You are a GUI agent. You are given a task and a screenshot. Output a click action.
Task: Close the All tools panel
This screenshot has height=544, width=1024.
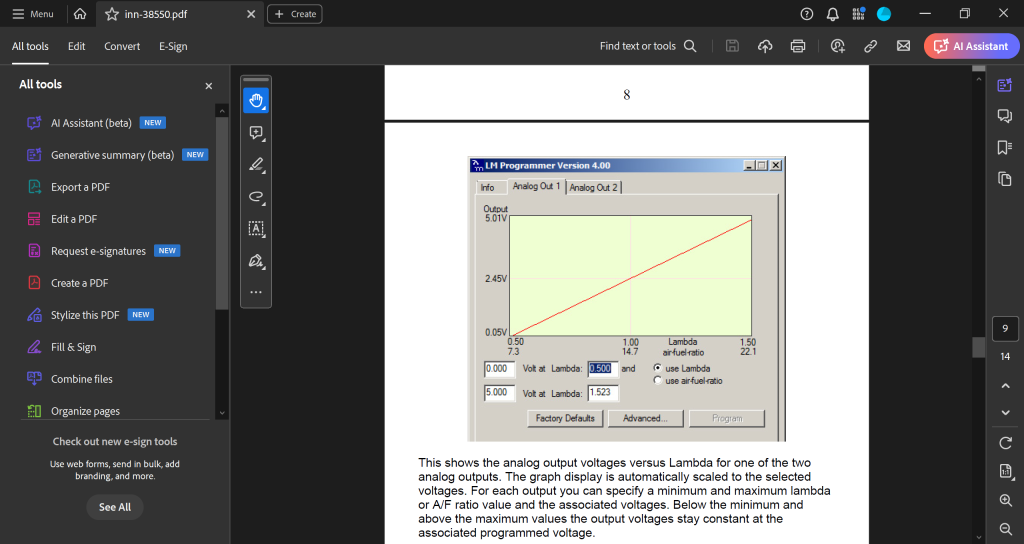[209, 86]
